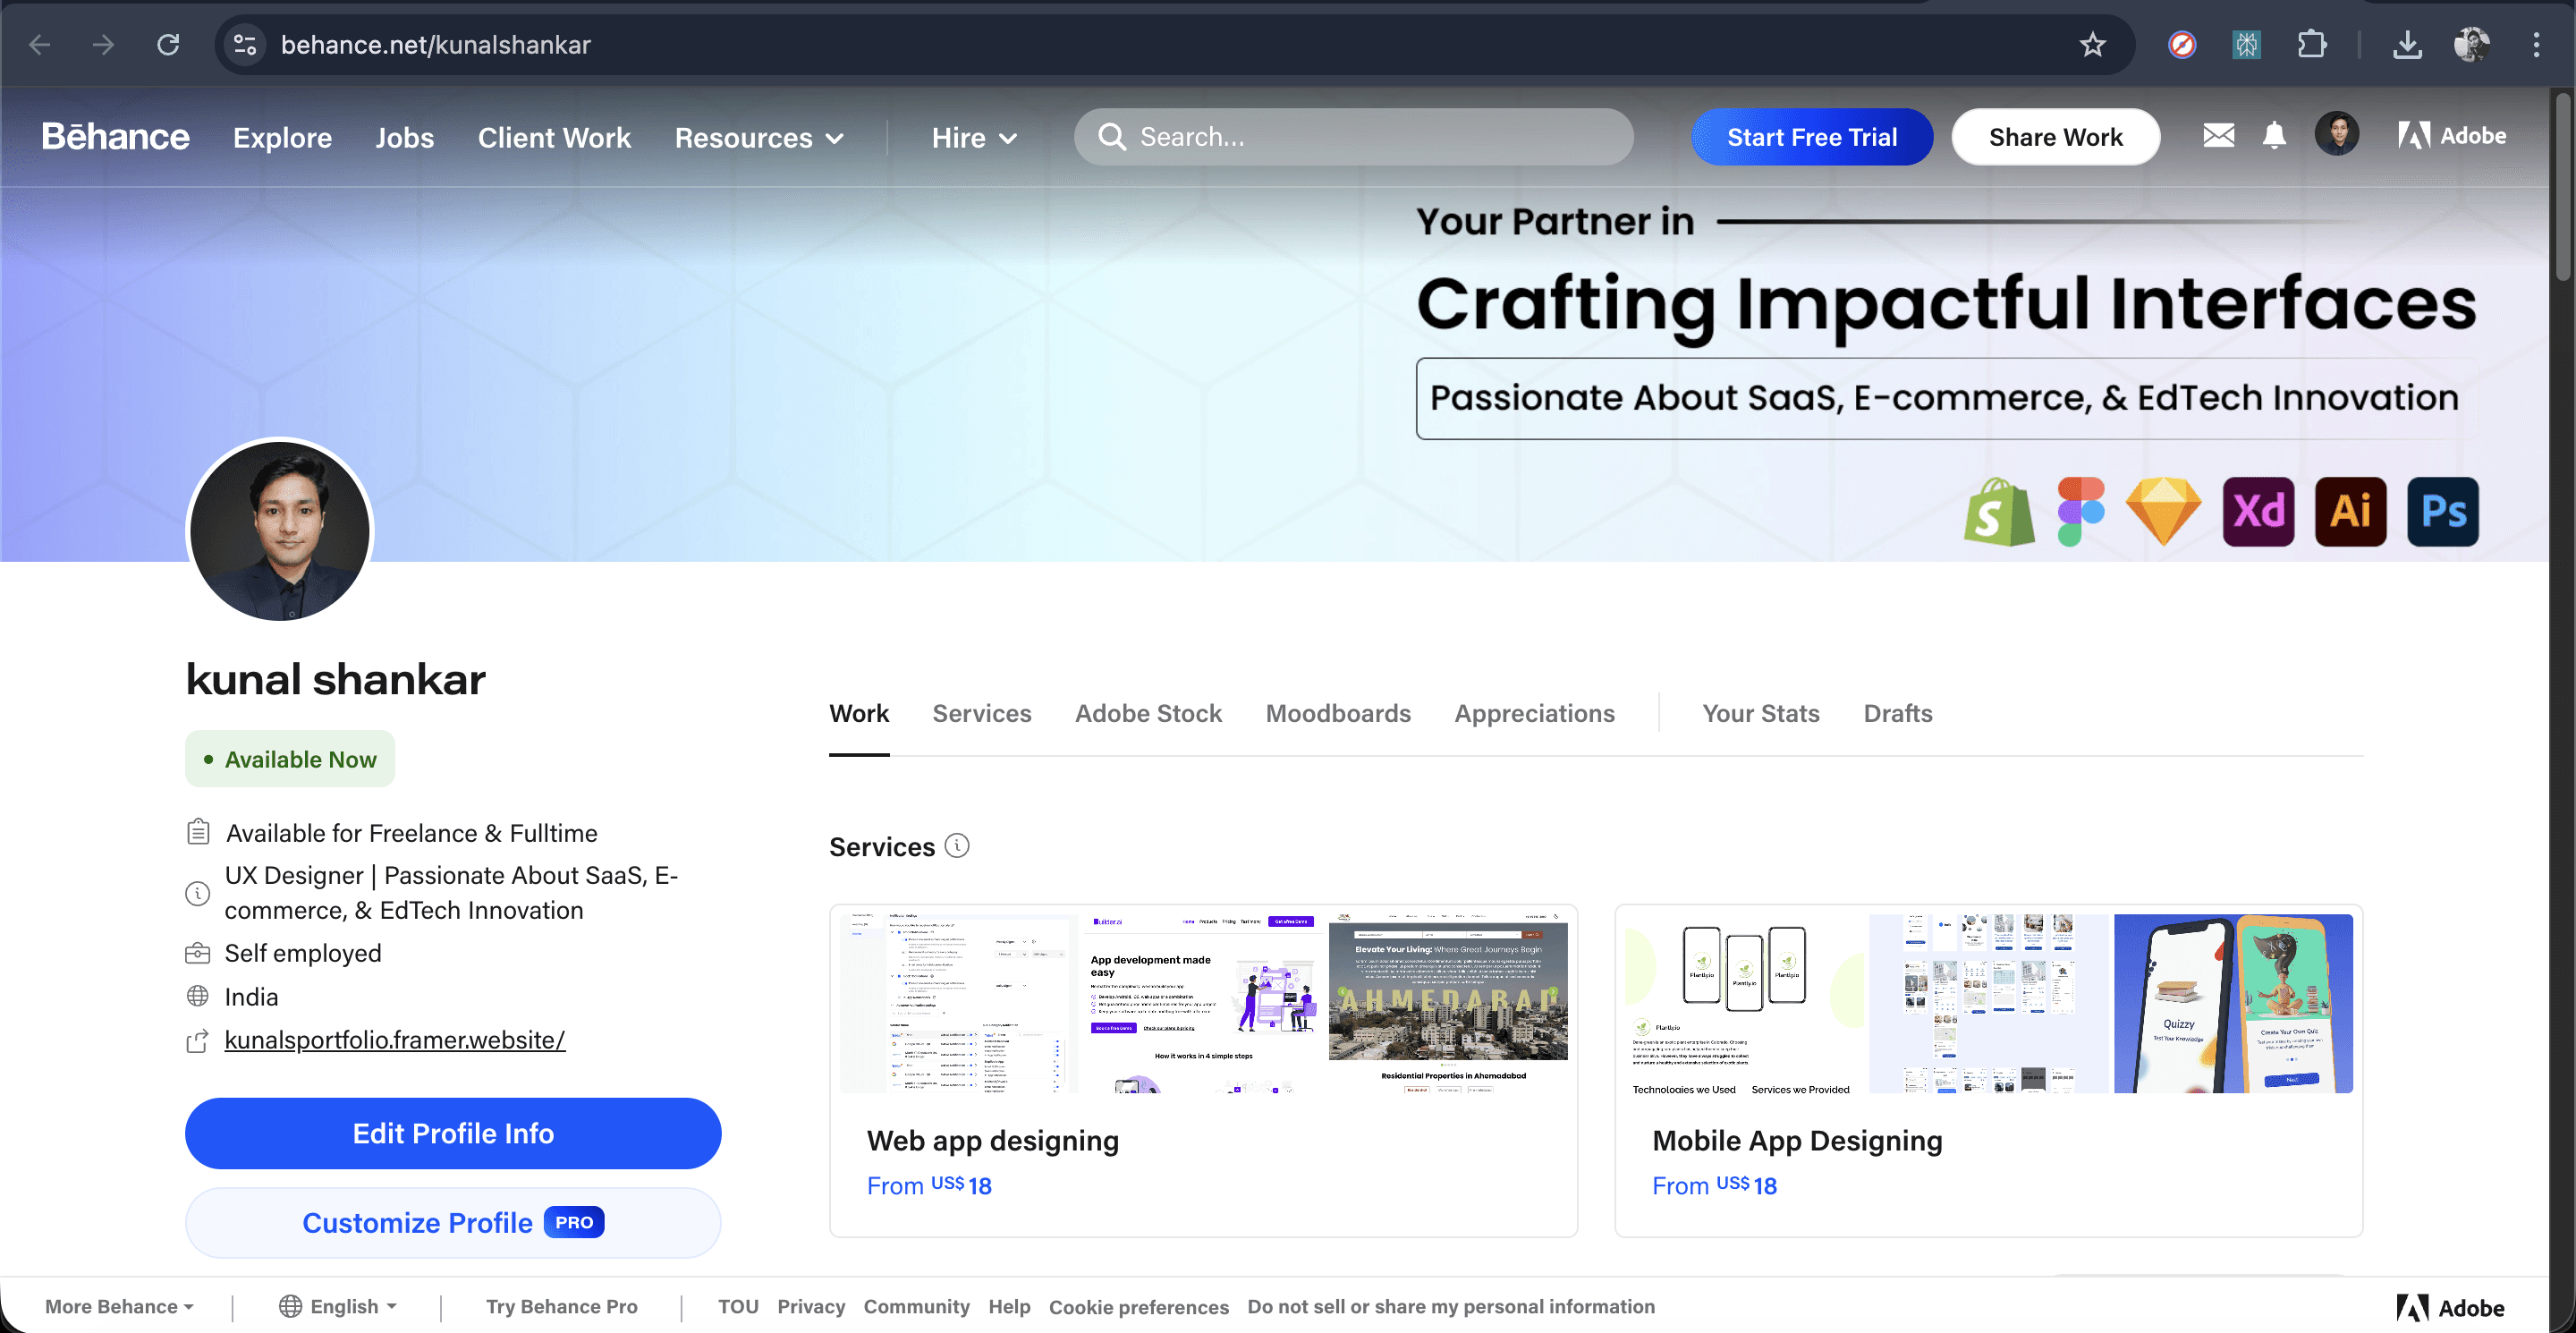Click the Available Now status badge

tap(290, 759)
